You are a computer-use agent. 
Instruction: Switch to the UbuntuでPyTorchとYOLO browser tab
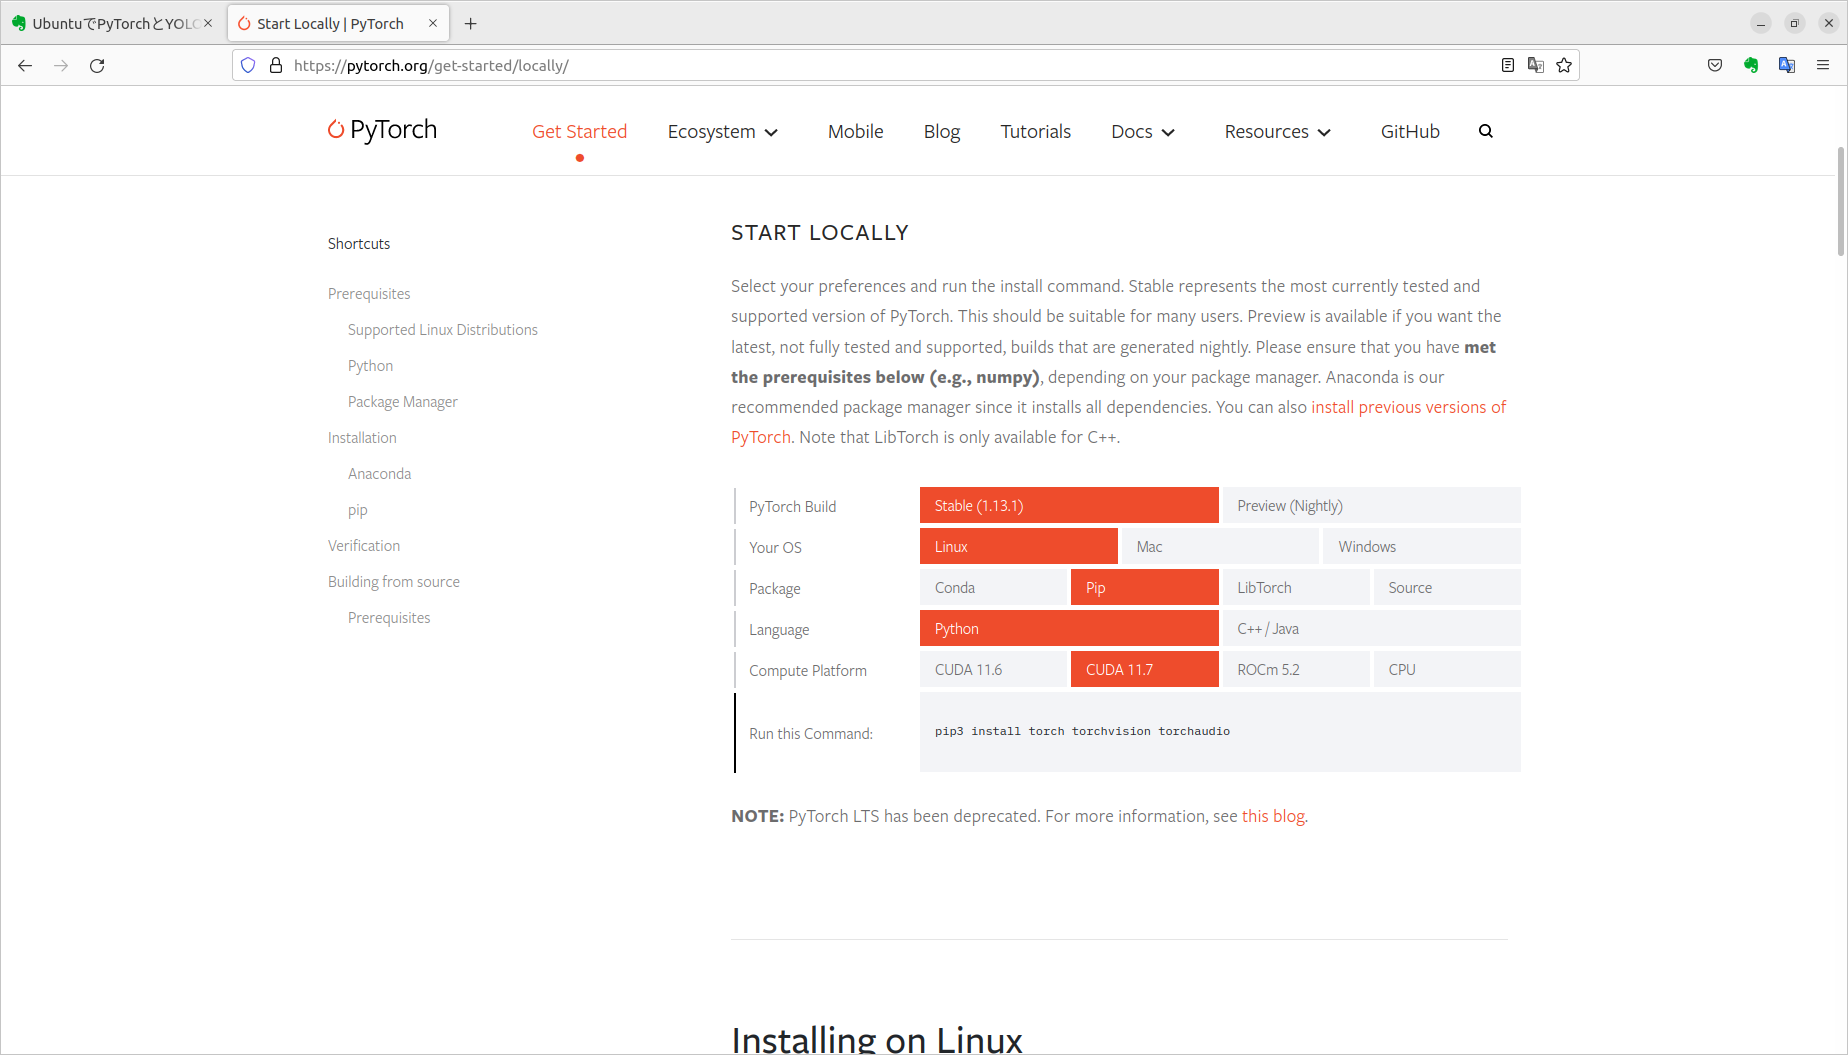(110, 22)
